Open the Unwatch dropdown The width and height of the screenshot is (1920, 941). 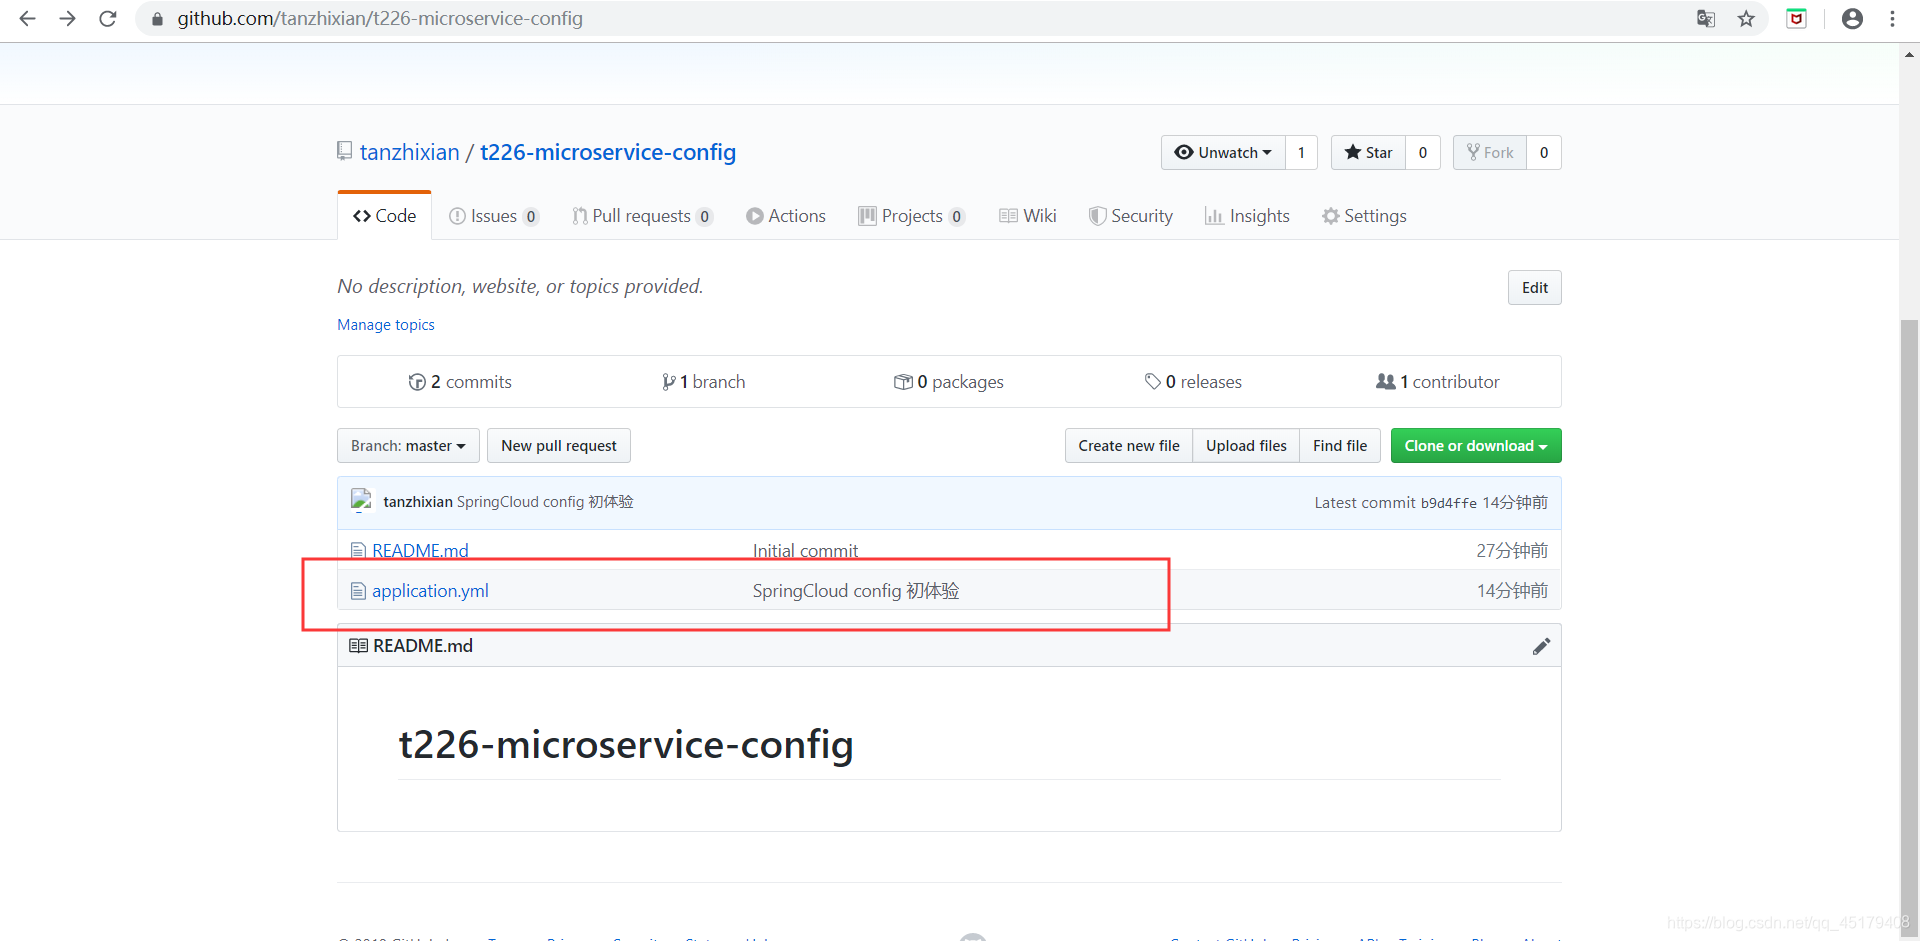point(1223,152)
